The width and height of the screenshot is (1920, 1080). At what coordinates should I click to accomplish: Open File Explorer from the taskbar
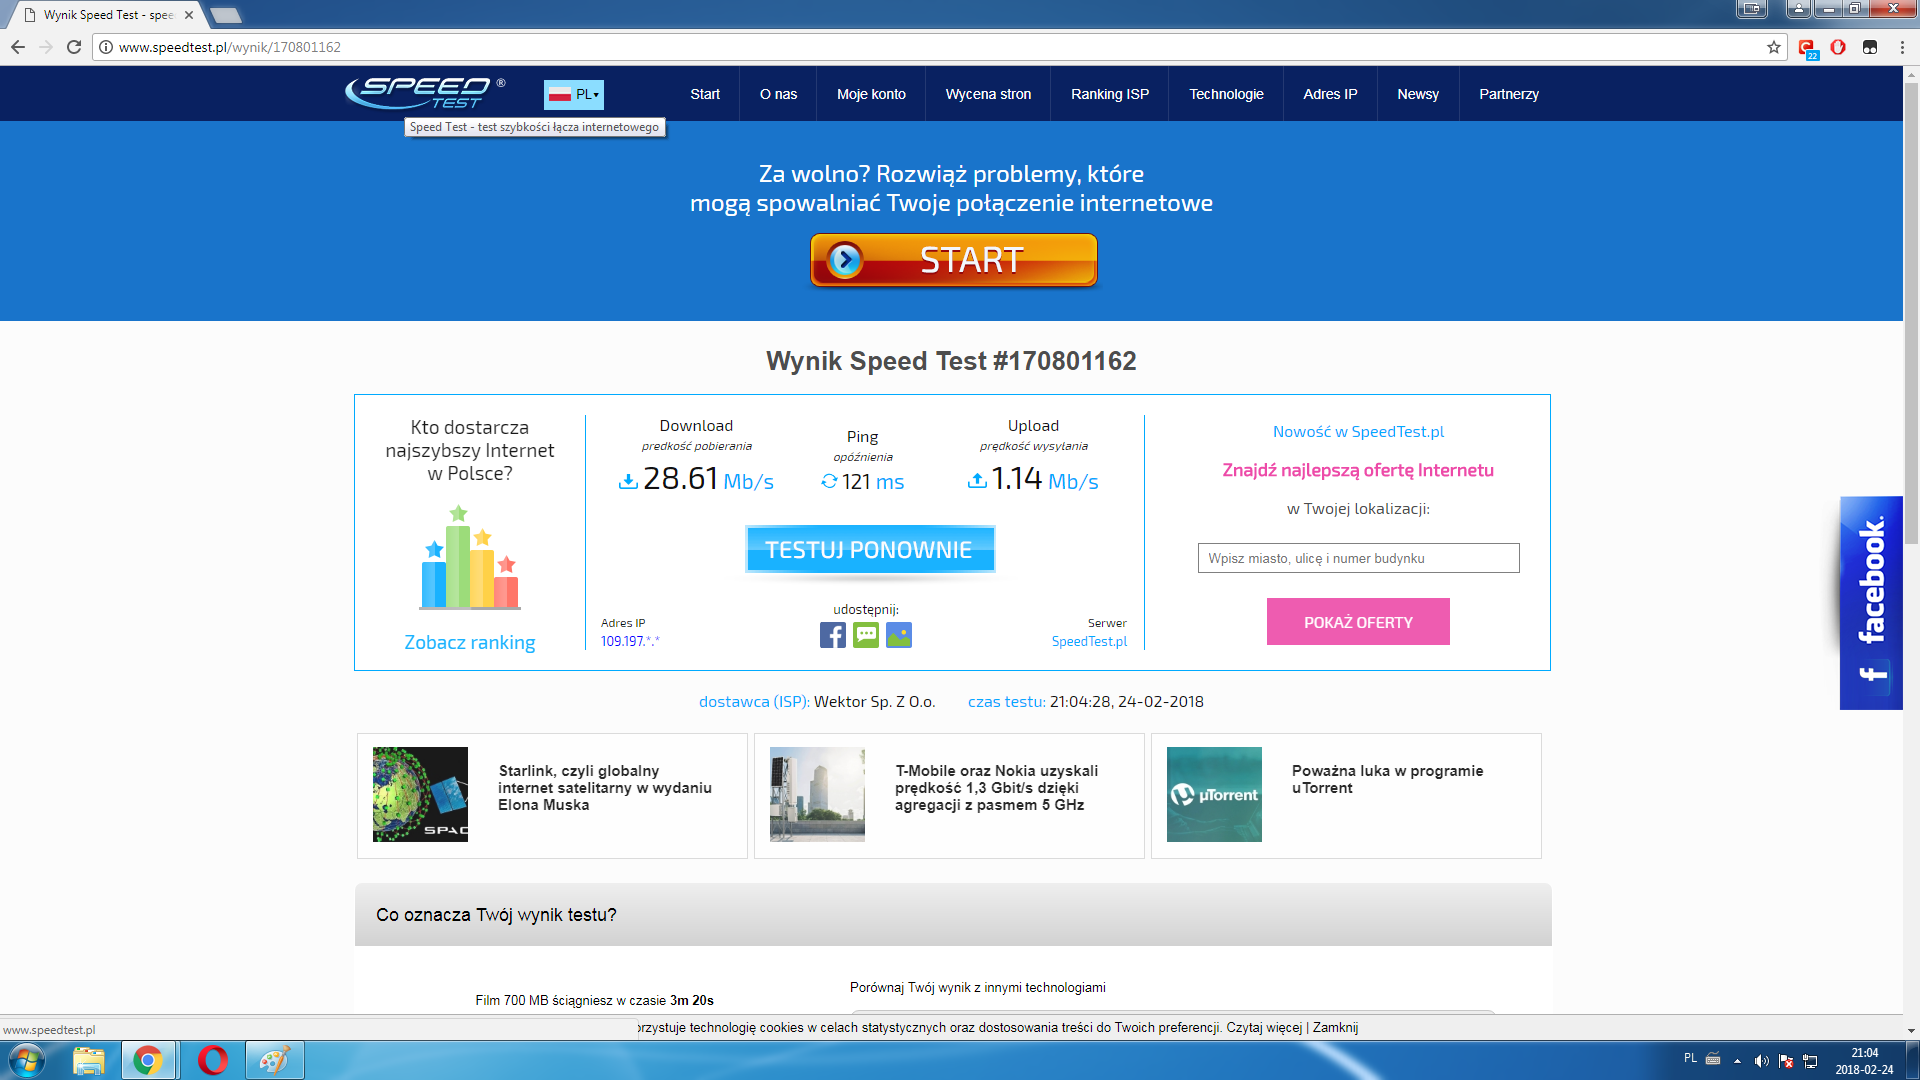tap(89, 1060)
